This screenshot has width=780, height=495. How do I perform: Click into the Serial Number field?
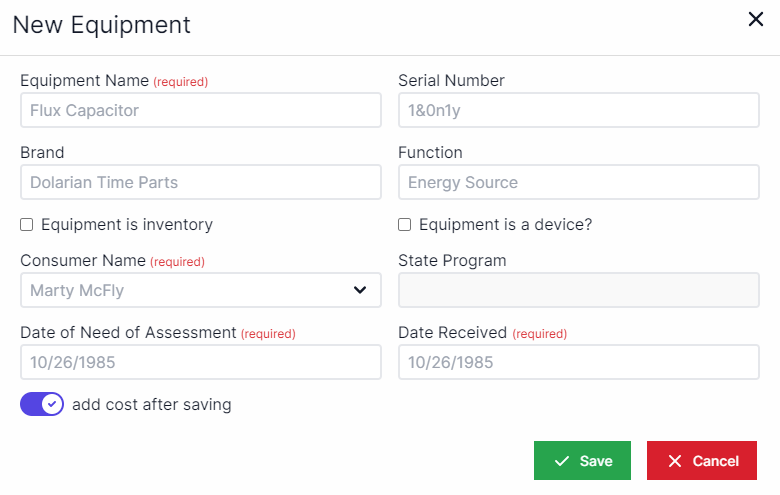[578, 110]
